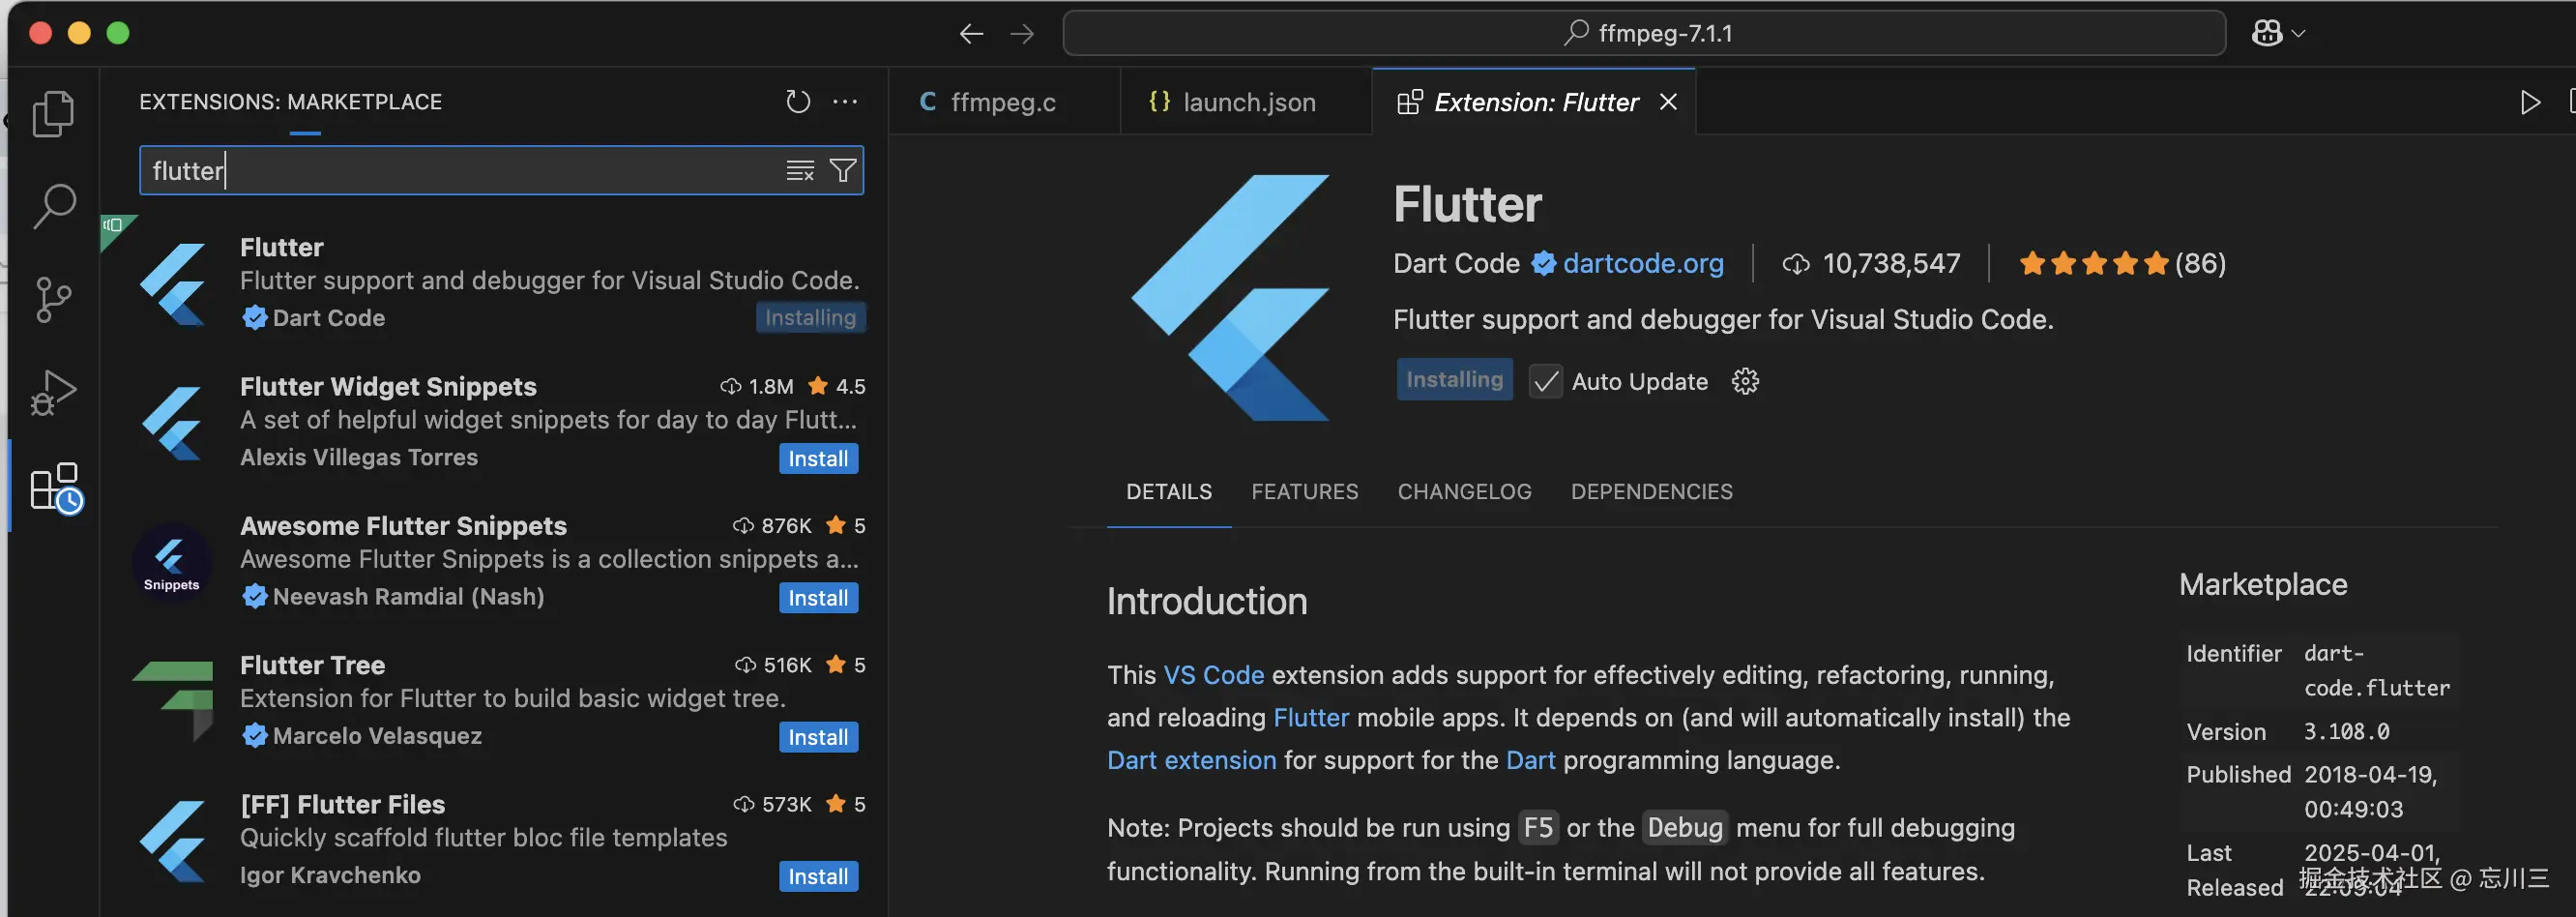The width and height of the screenshot is (2576, 917).
Task: Open the Explorer view in activity bar
Action: tap(54, 113)
